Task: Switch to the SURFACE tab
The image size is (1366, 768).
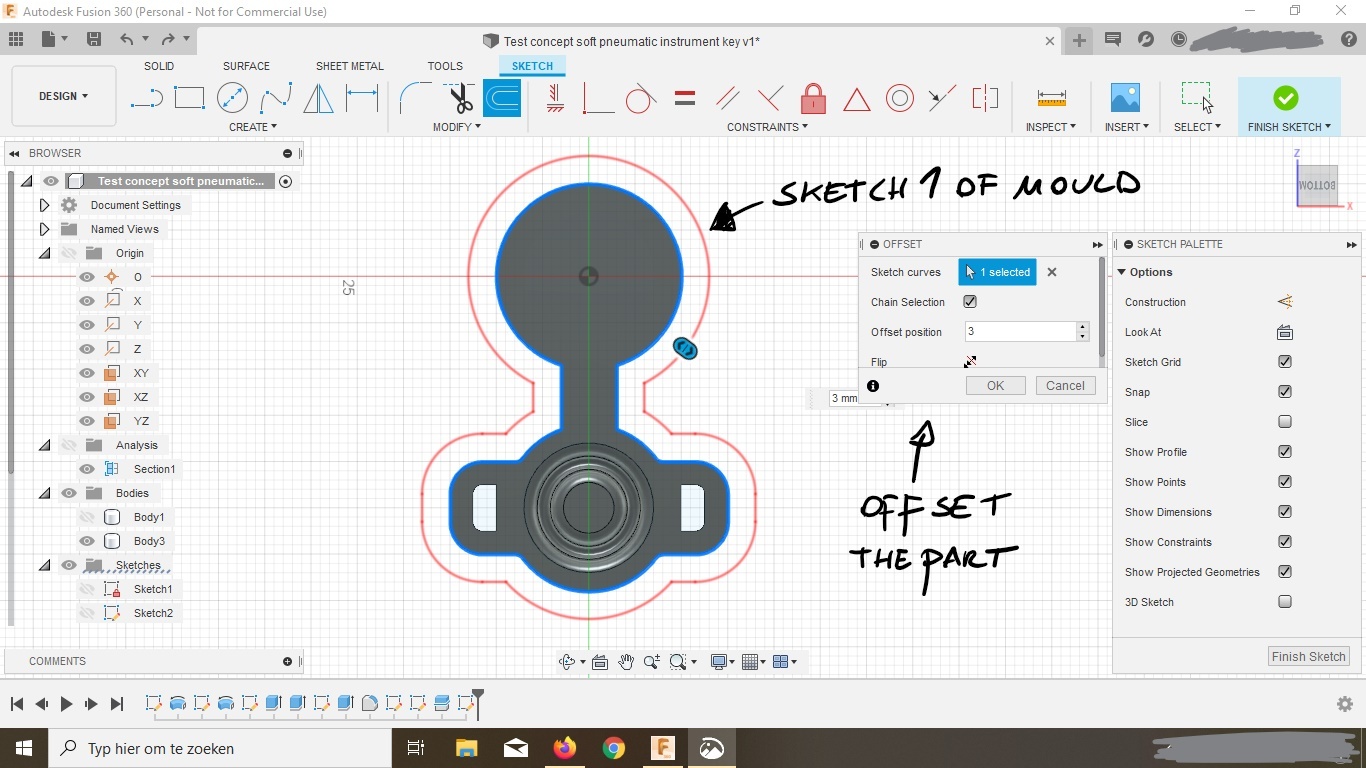Action: (246, 66)
